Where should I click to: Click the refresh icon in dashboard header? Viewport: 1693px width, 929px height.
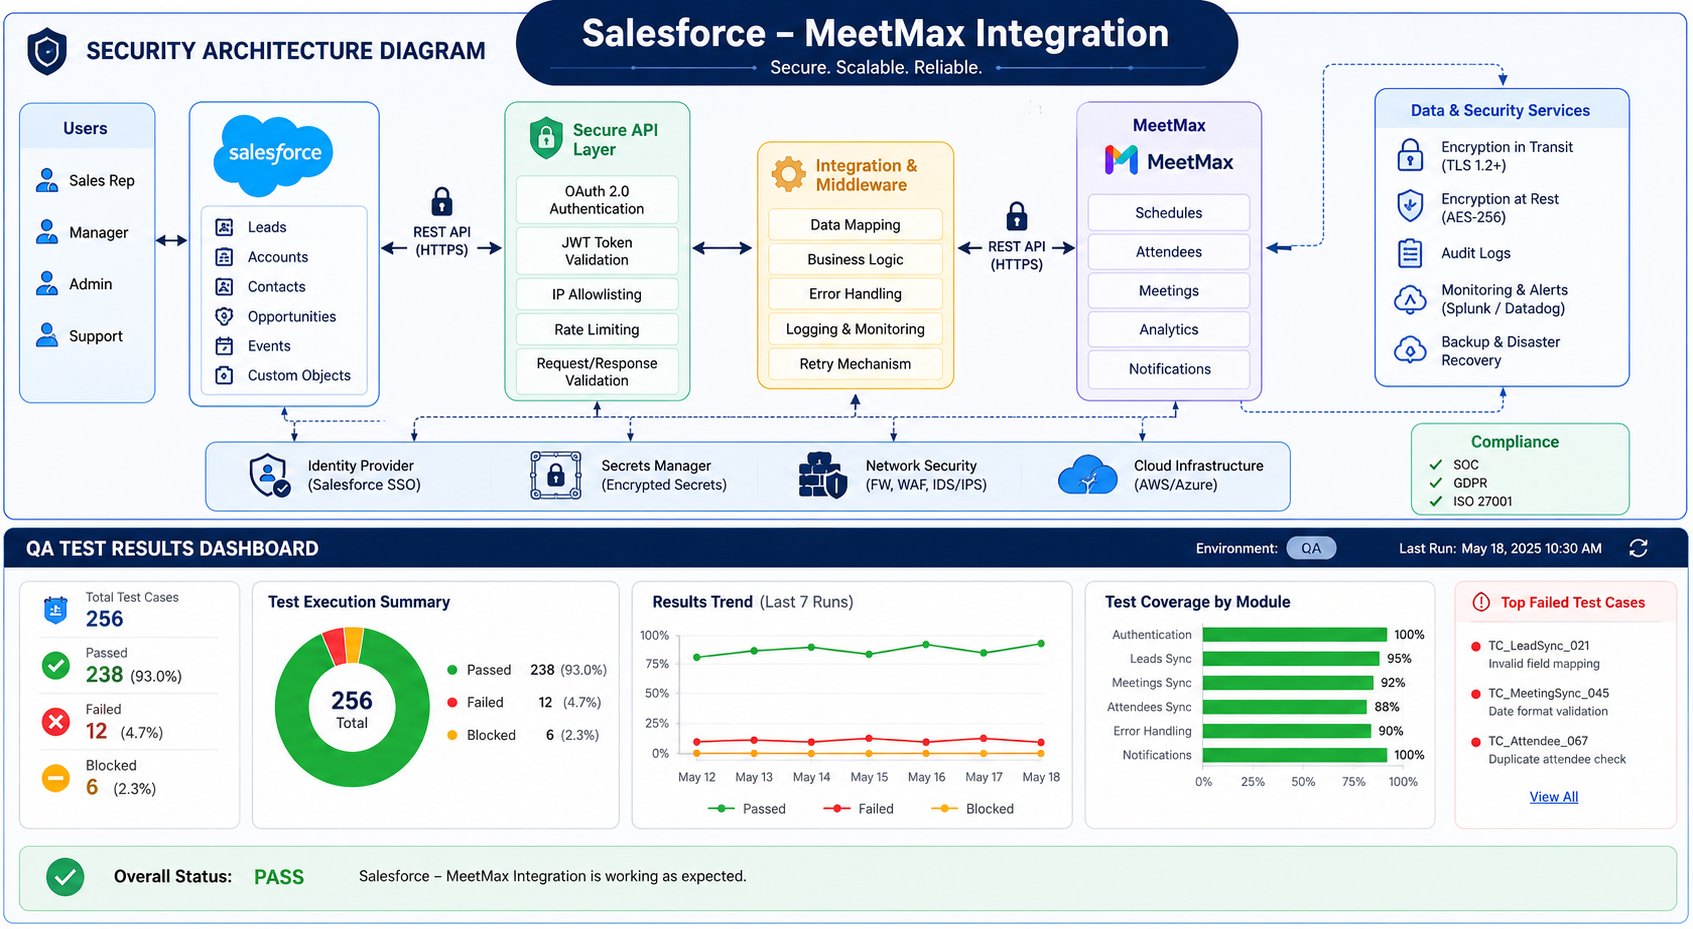click(1638, 548)
